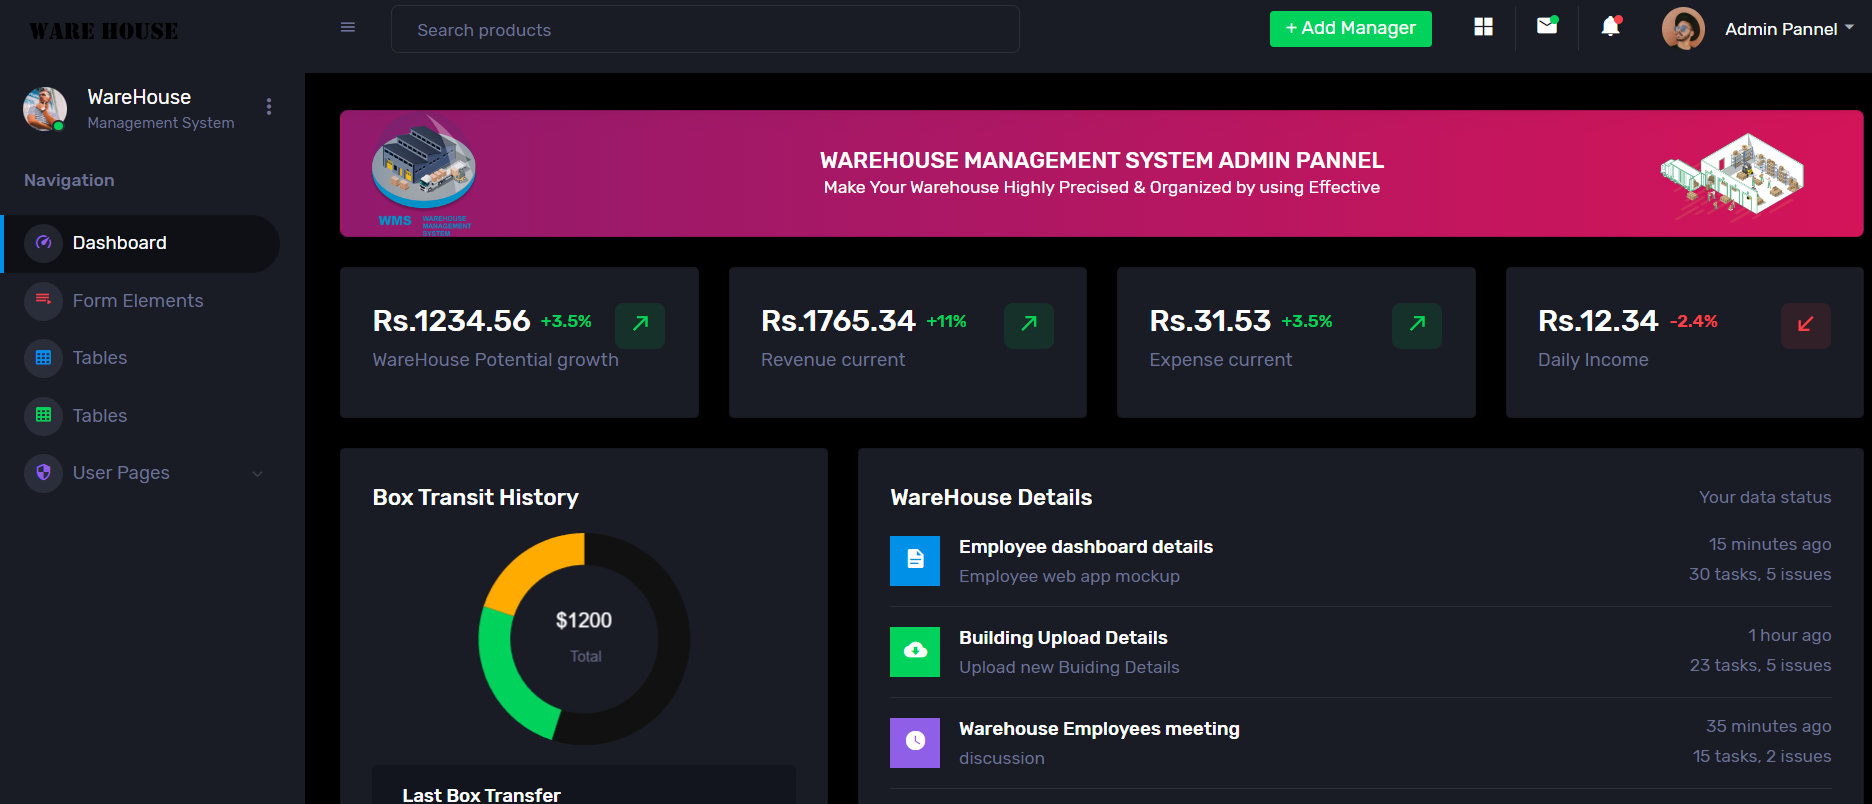Open the Tables item with blue icon
This screenshot has height=804, width=1872.
click(x=100, y=358)
